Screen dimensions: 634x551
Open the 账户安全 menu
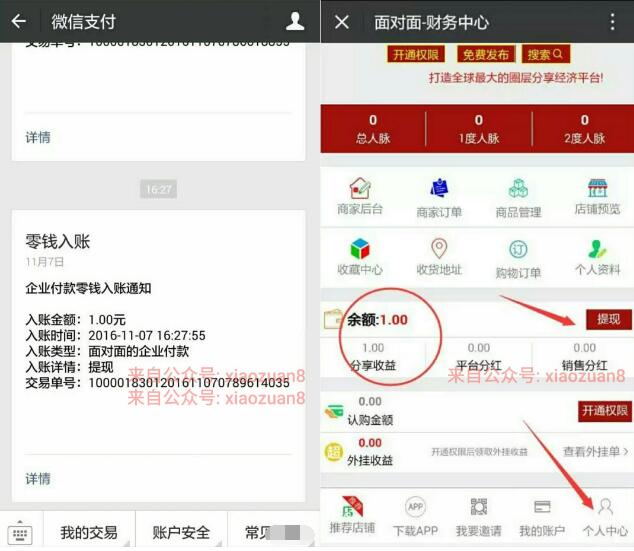click(181, 532)
